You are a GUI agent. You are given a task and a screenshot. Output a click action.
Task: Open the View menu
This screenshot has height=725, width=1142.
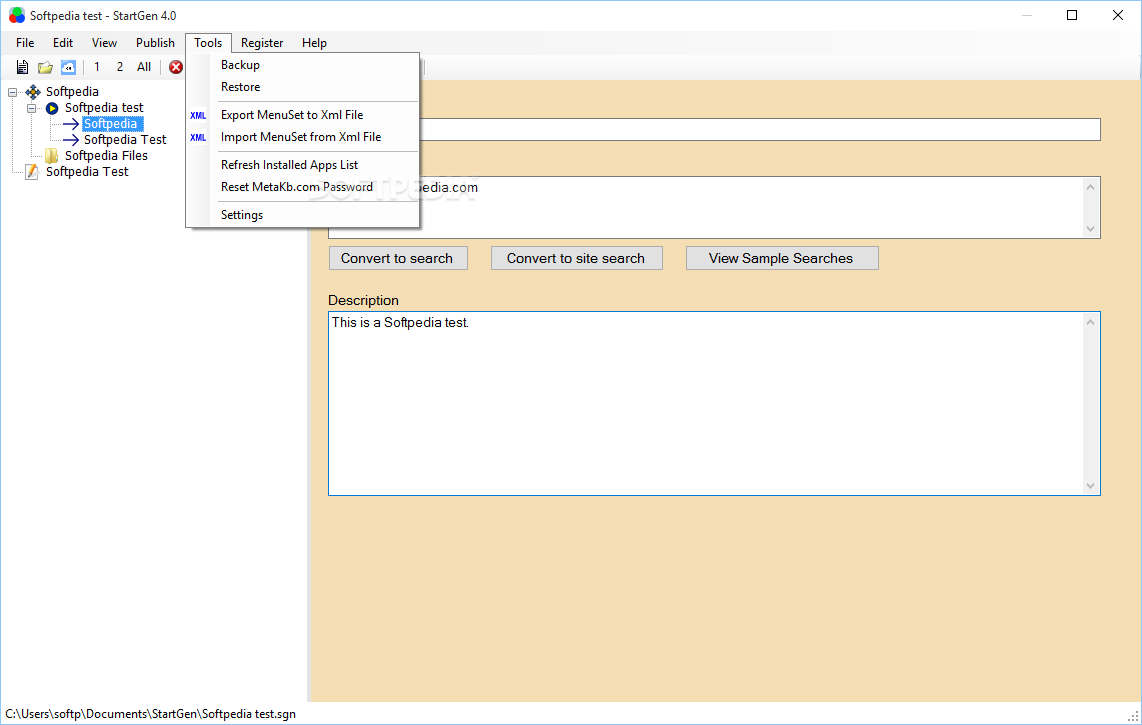coord(104,43)
